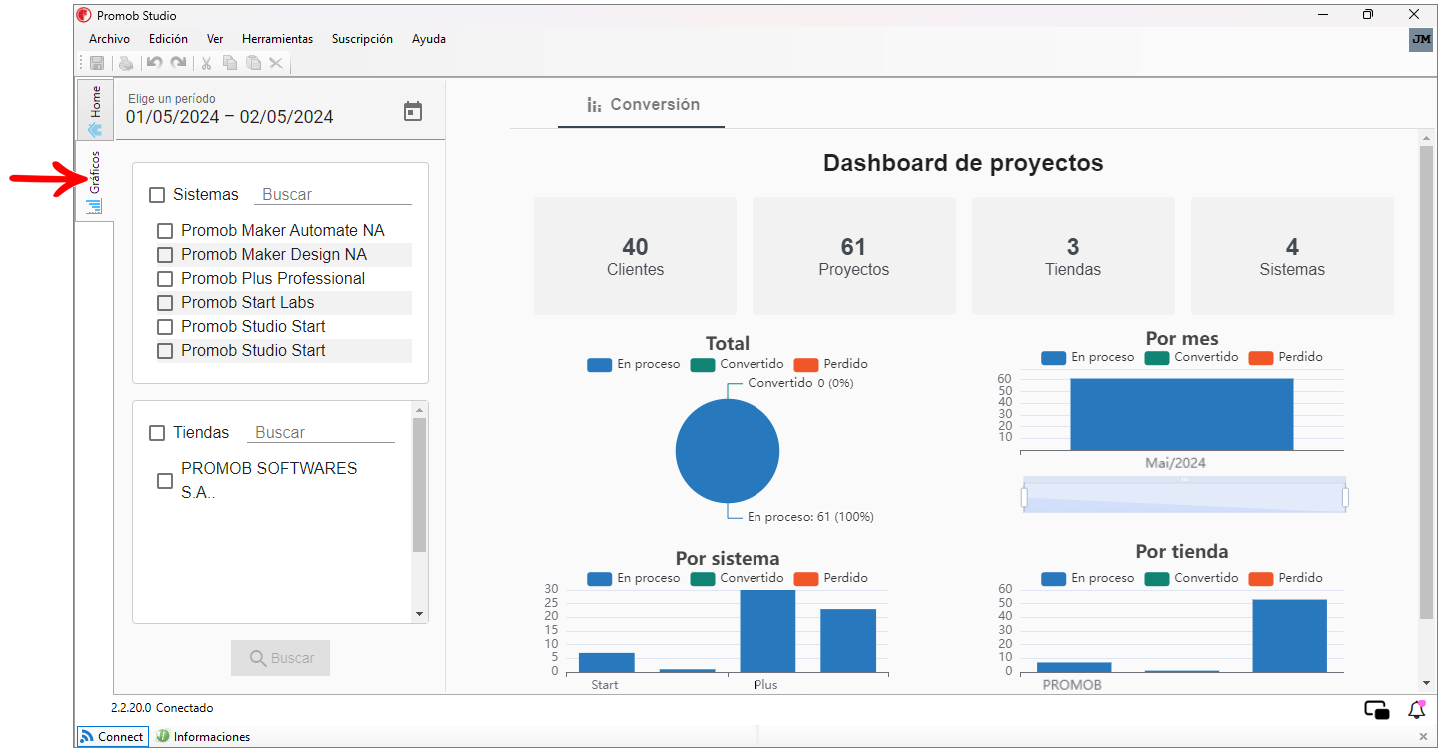Image resolution: width=1448 pixels, height=755 pixels.
Task: Click the Promob Studio logo in the title bar
Action: click(x=84, y=14)
